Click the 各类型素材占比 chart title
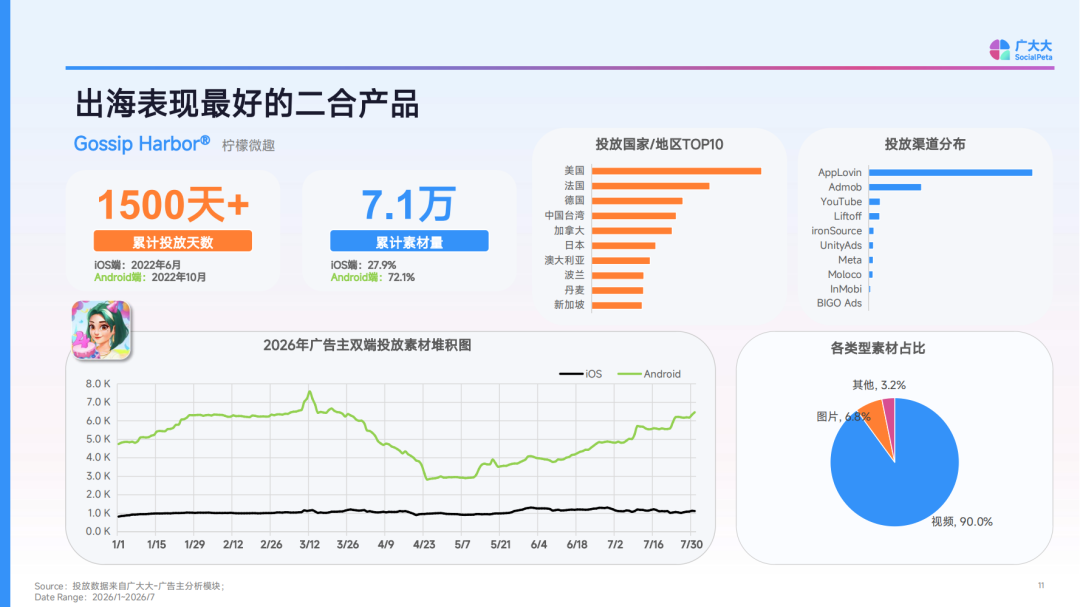 878,348
